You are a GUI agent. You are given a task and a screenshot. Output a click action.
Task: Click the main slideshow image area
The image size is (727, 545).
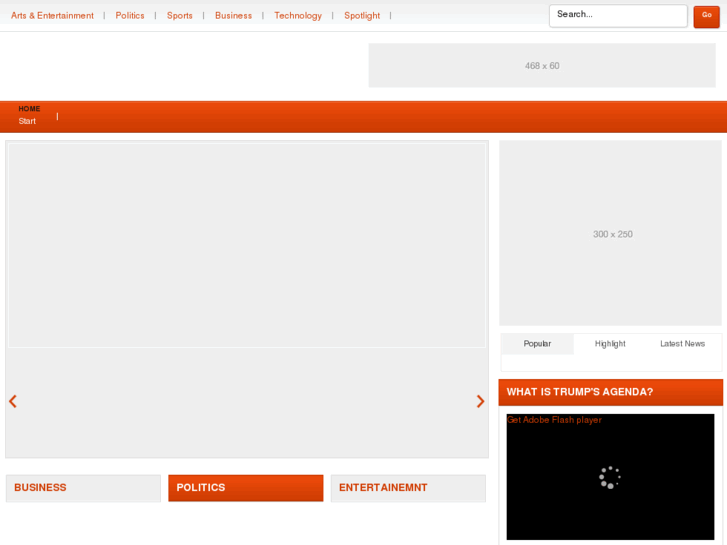[x=247, y=245]
